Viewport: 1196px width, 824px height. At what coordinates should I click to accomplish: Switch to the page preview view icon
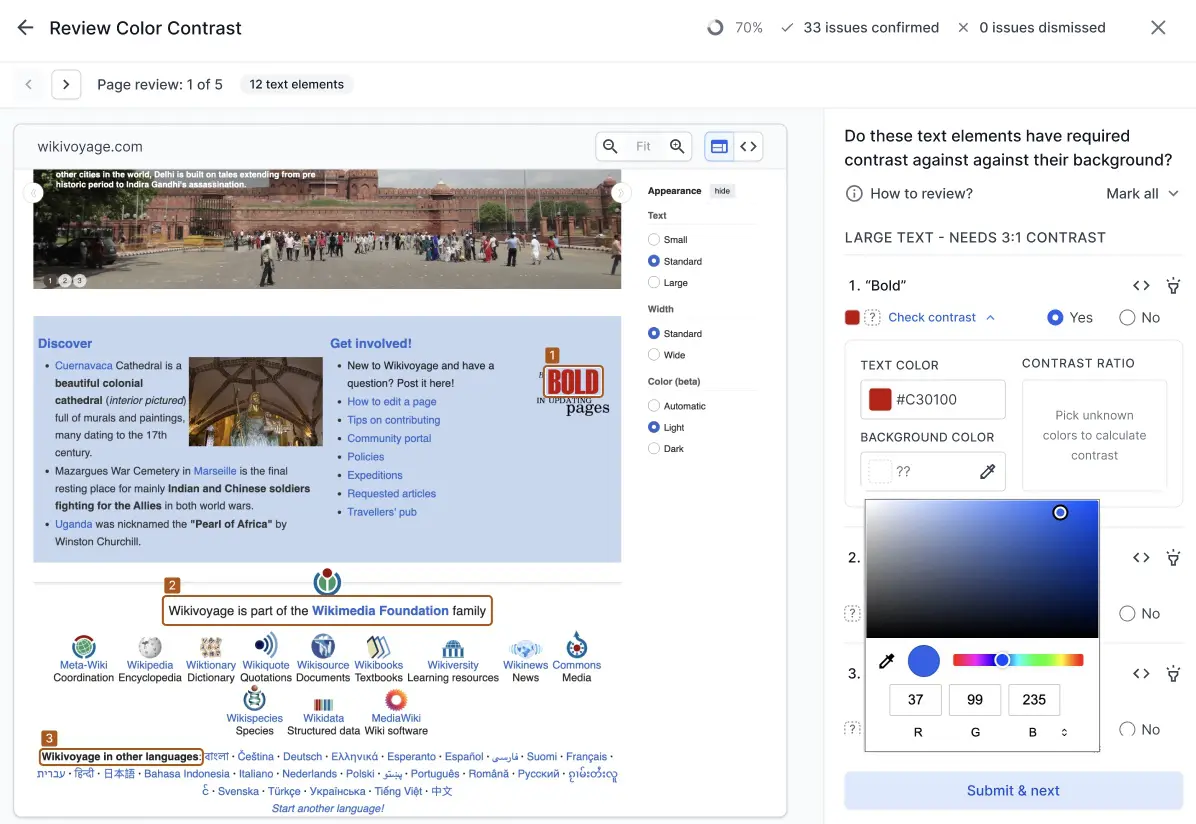pos(719,147)
